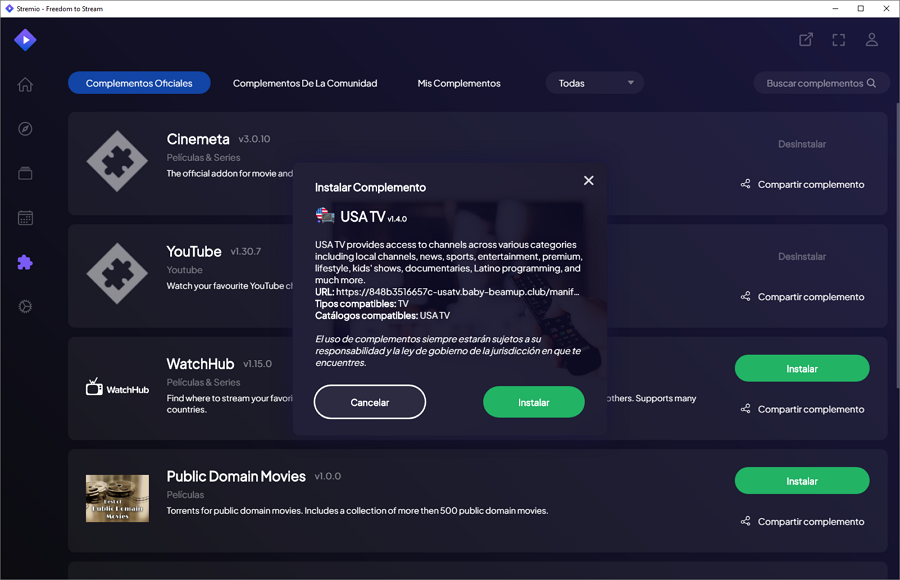The image size is (900, 580).
Task: Open the Discover compass icon
Action: pyautogui.click(x=25, y=129)
